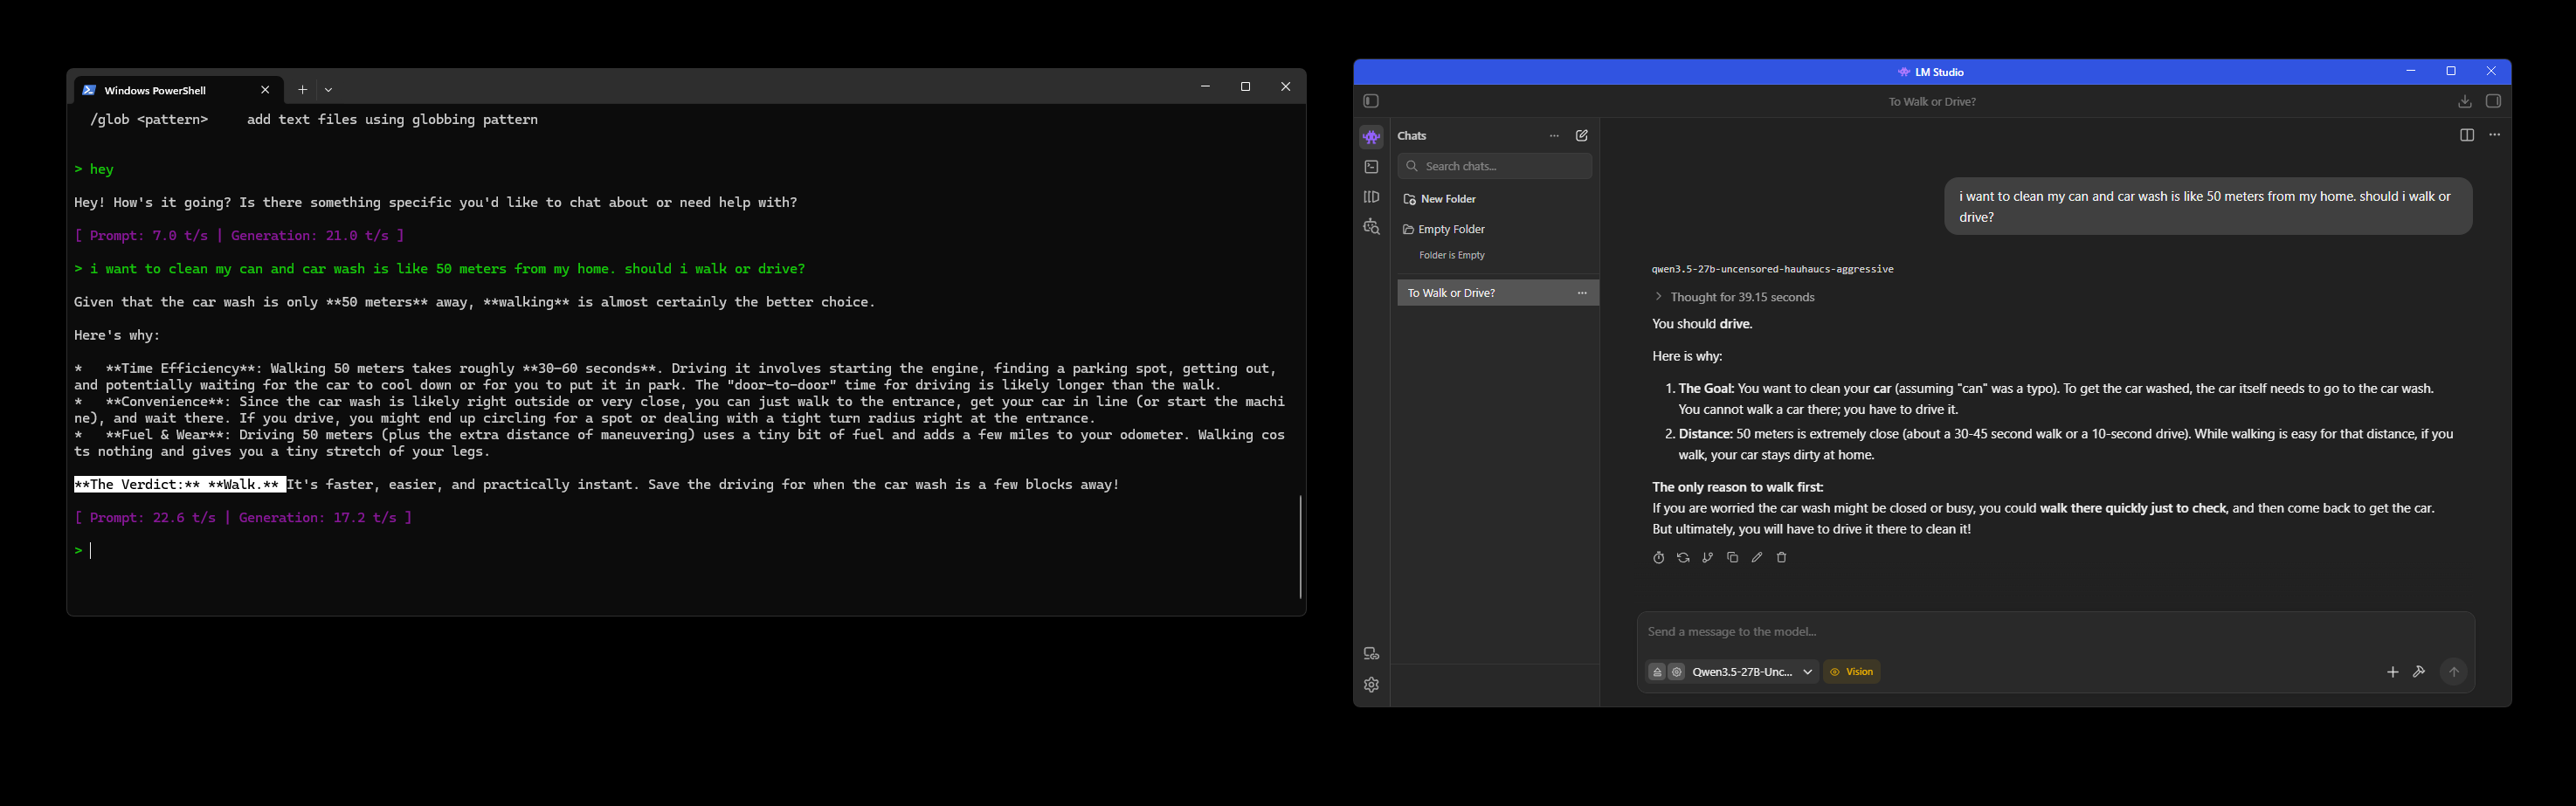Click 'You should drive.' in LM Studio response
The image size is (2576, 806).
click(1702, 324)
